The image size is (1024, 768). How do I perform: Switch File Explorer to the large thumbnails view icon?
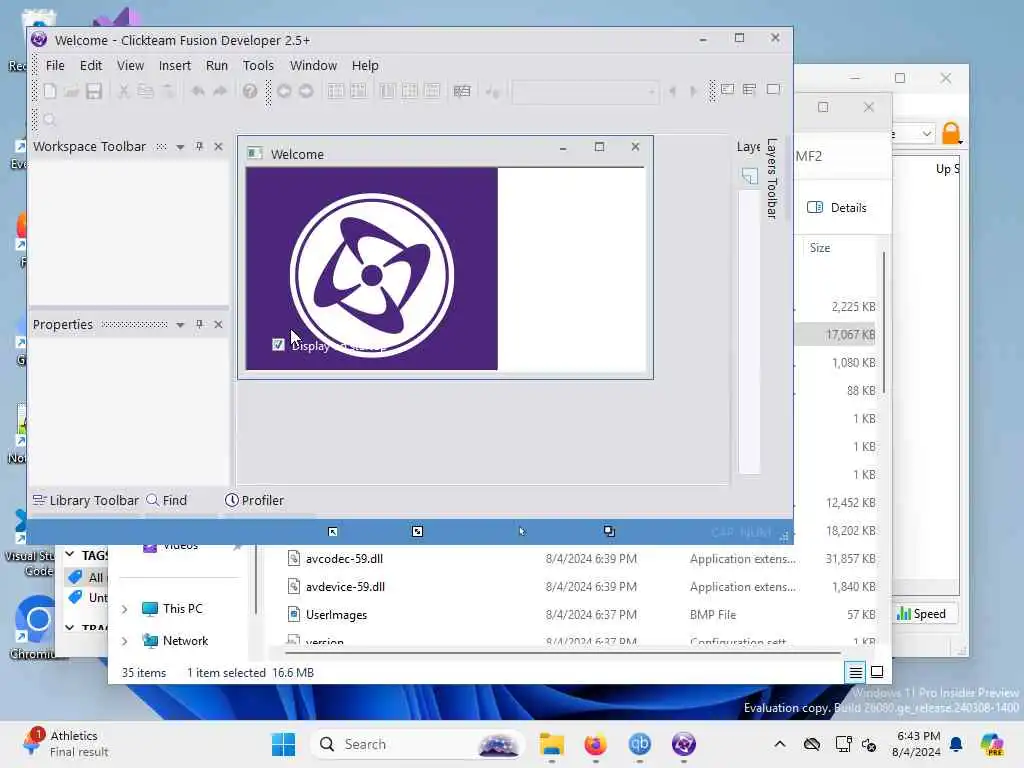[877, 672]
